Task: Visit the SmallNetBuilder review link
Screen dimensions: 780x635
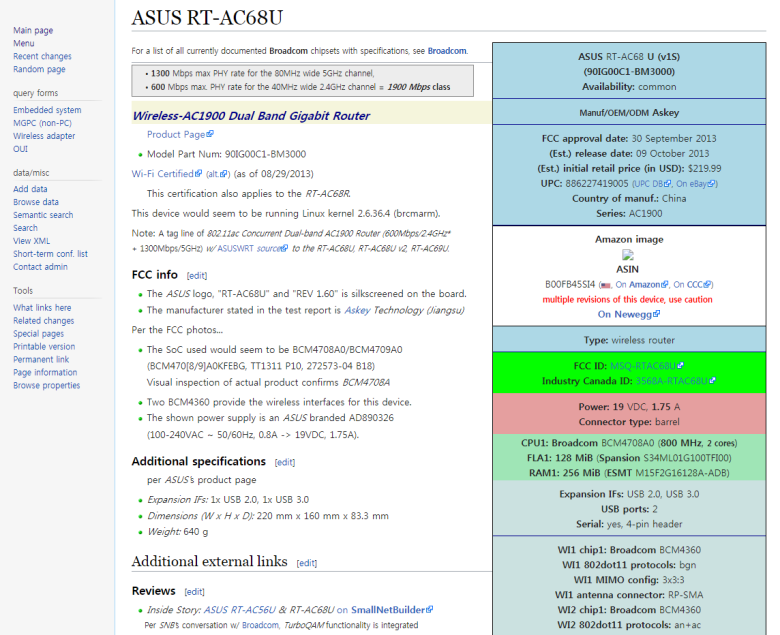Action: pyautogui.click(x=392, y=609)
